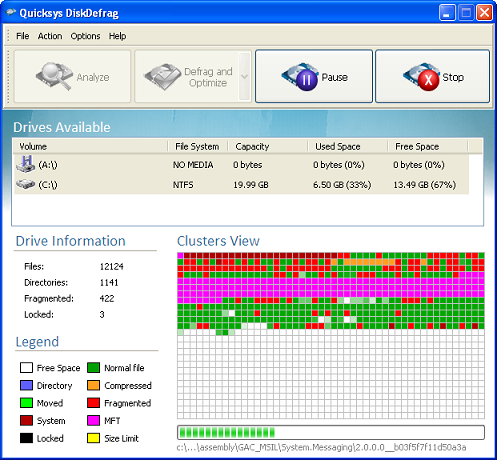The width and height of the screenshot is (497, 460).
Task: Click the '0 bytes' capacity of drive A
Action: click(248, 165)
